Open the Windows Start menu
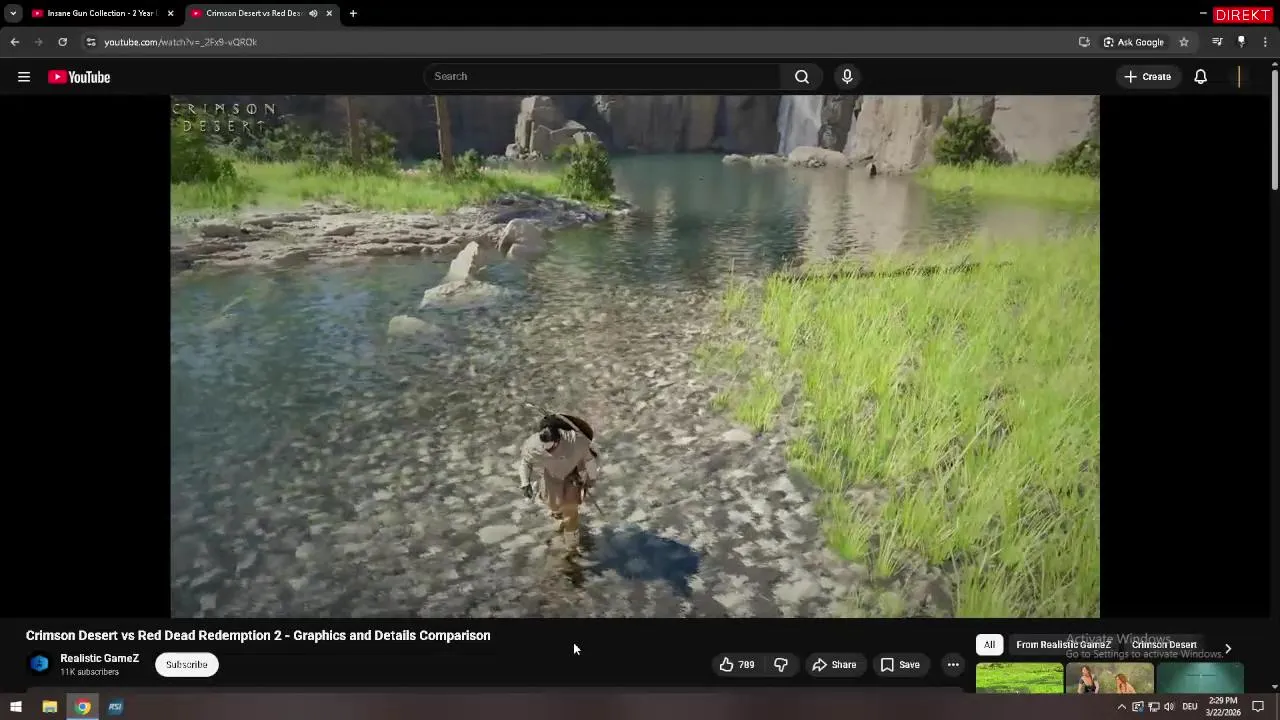This screenshot has width=1280, height=720. [x=15, y=707]
